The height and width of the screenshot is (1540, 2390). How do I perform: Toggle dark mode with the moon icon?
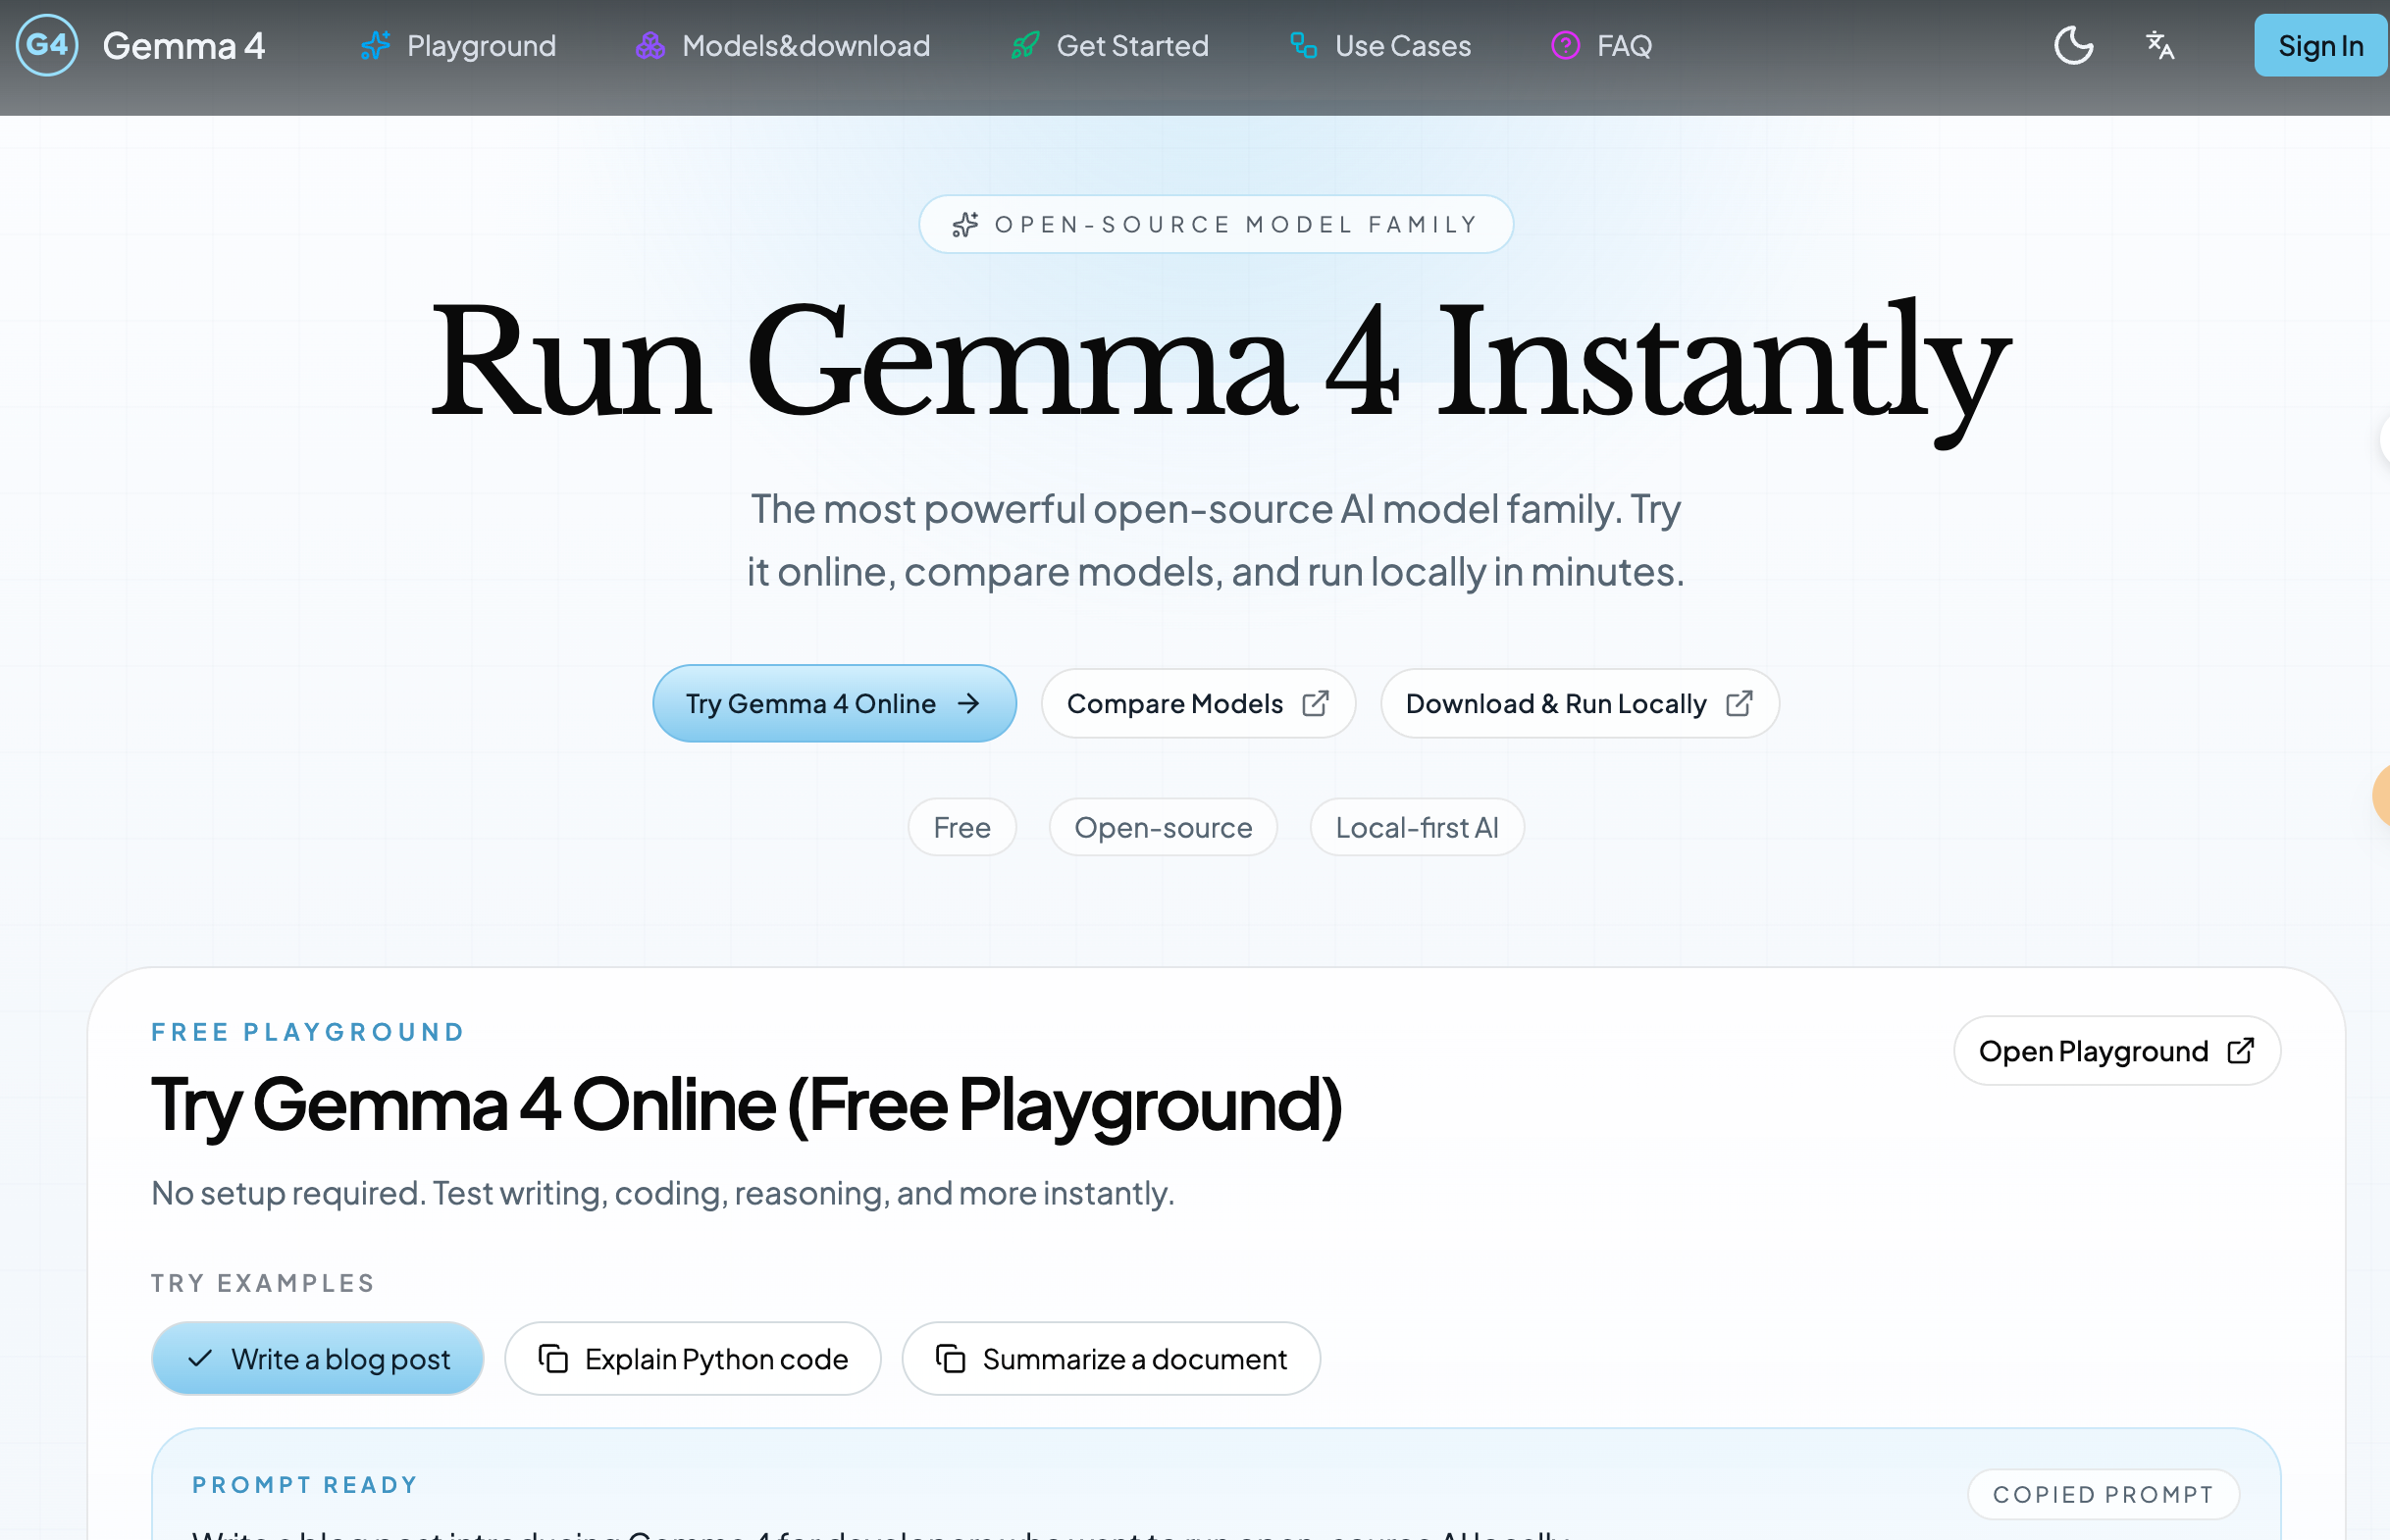click(2073, 45)
